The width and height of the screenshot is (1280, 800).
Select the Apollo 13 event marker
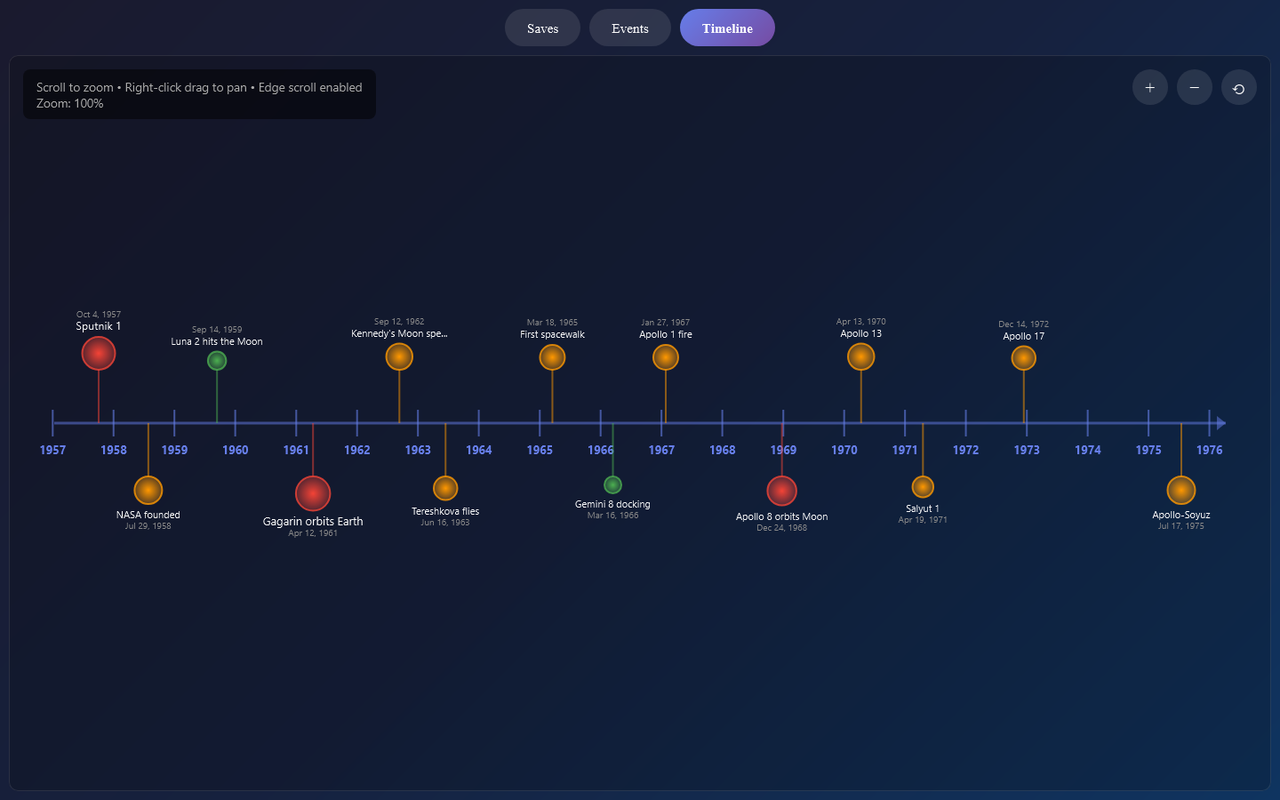(x=861, y=356)
